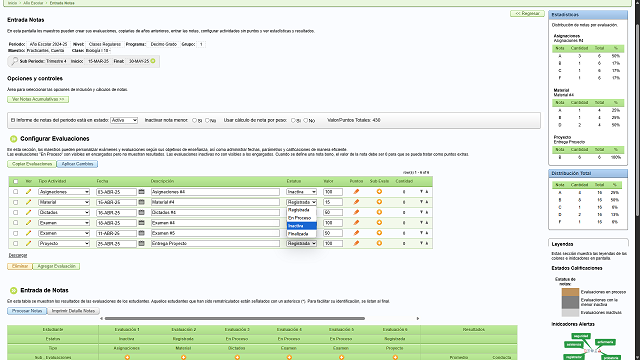Viewport: 640px width, 360px height.
Task: Click the Procesar Notas button
Action: [27, 311]
